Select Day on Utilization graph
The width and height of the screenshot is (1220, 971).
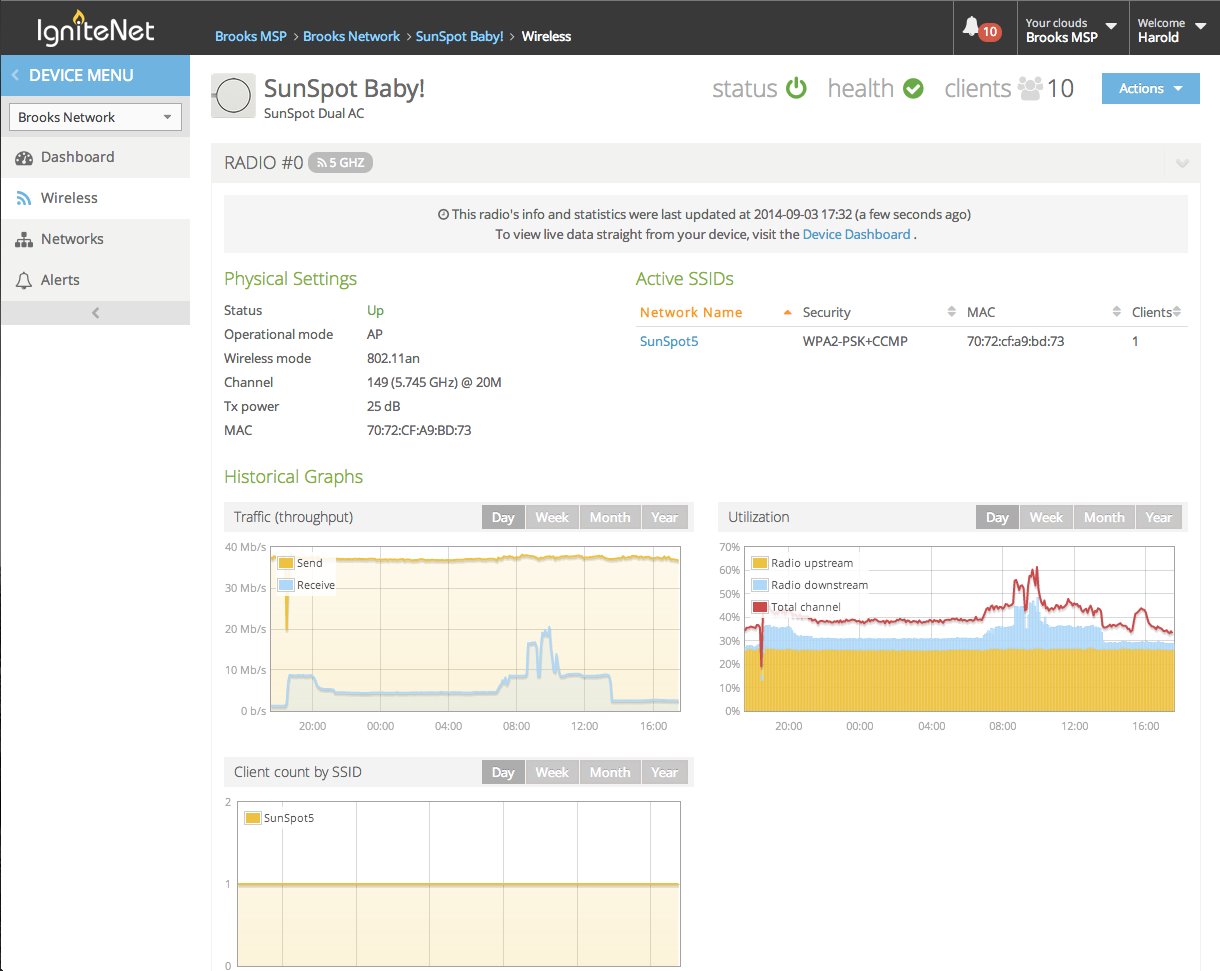click(x=997, y=517)
